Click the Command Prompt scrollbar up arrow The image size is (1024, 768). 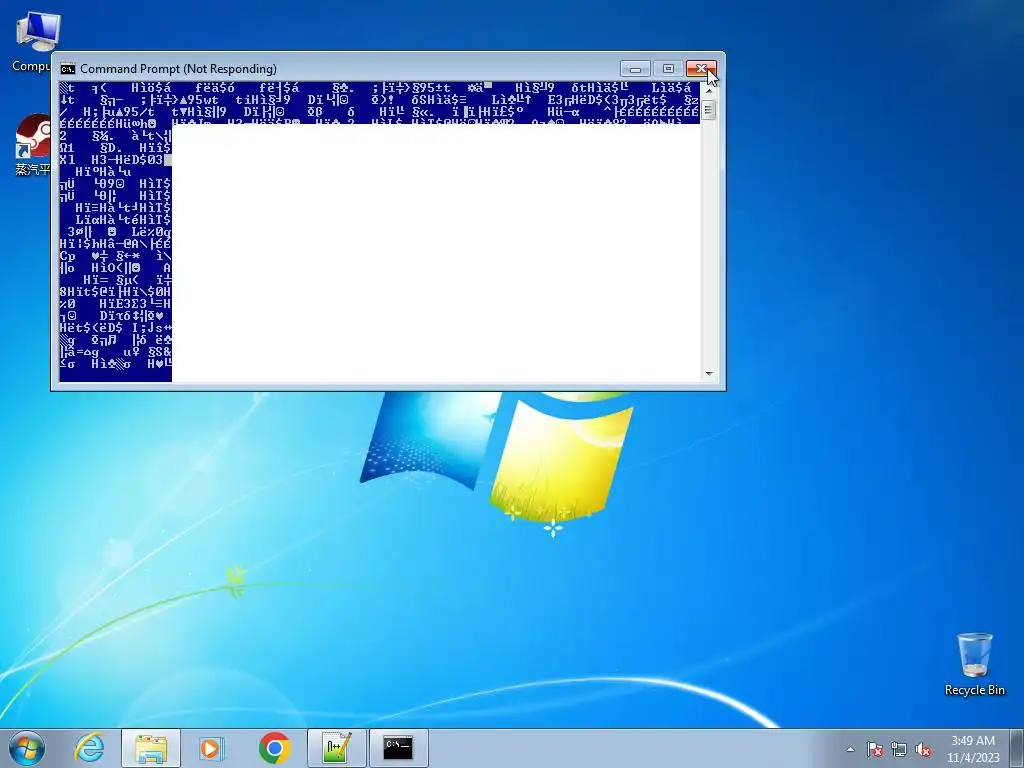click(709, 89)
